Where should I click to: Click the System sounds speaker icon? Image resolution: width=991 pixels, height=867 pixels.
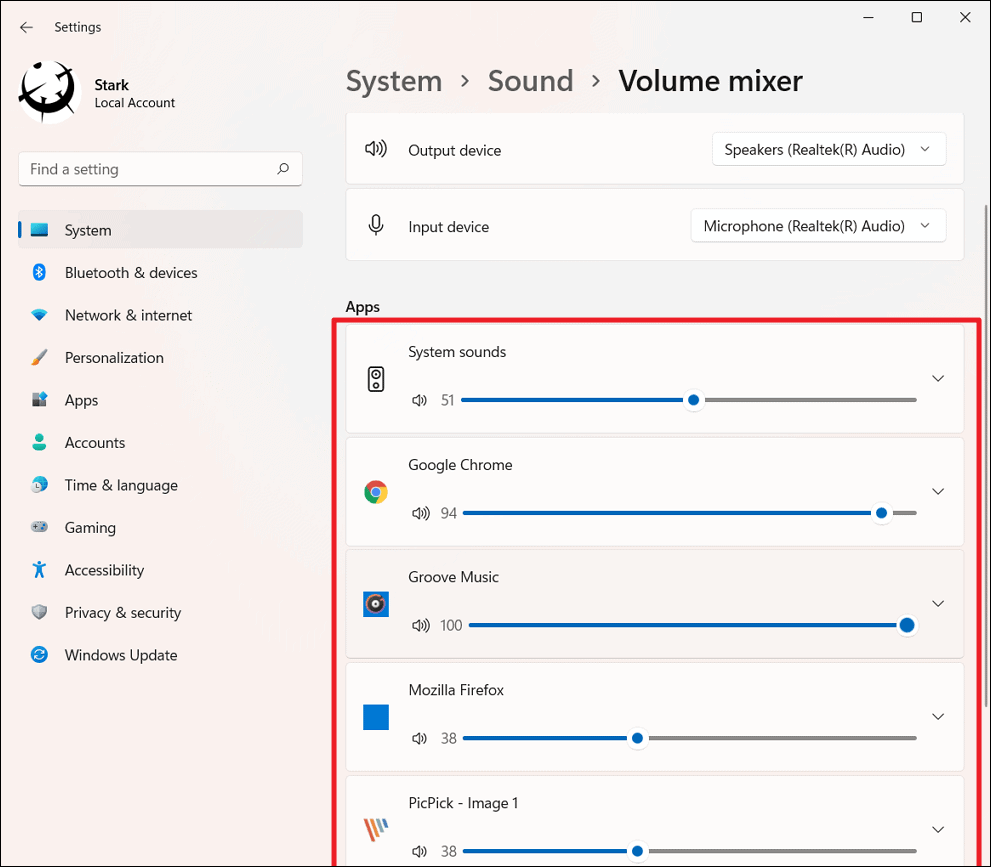tap(376, 378)
